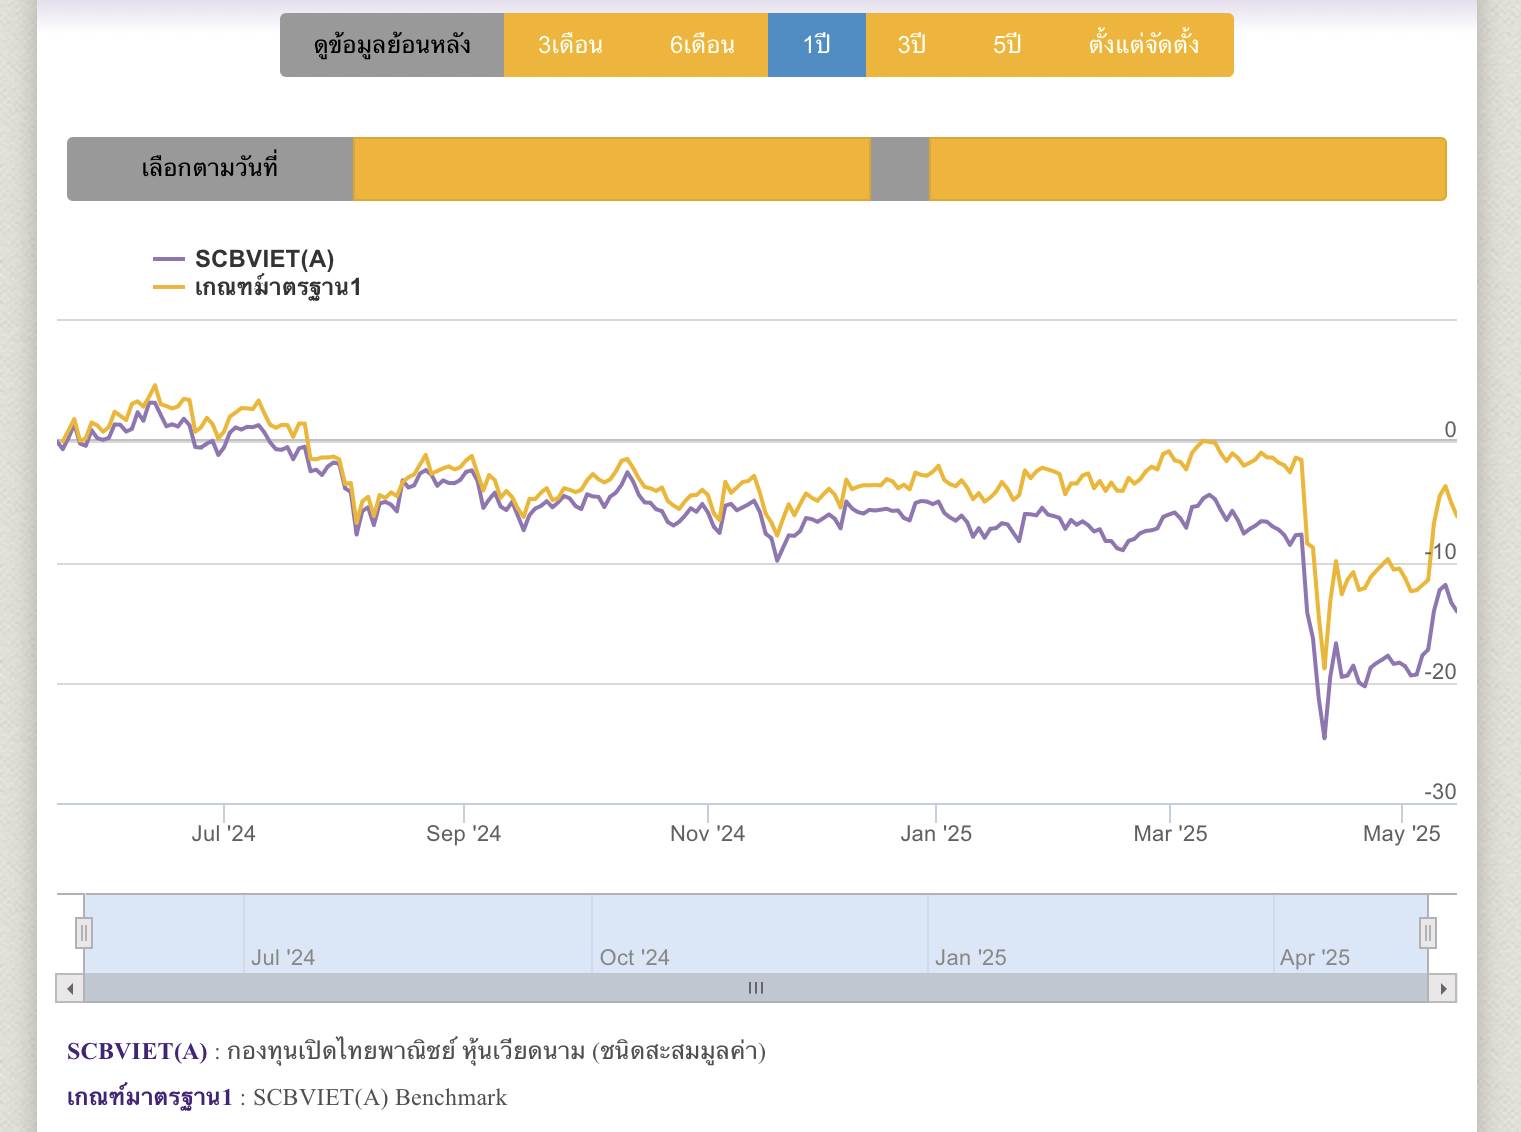The height and width of the screenshot is (1132, 1521).
Task: Switch to 6เดือน time range
Action: [702, 45]
